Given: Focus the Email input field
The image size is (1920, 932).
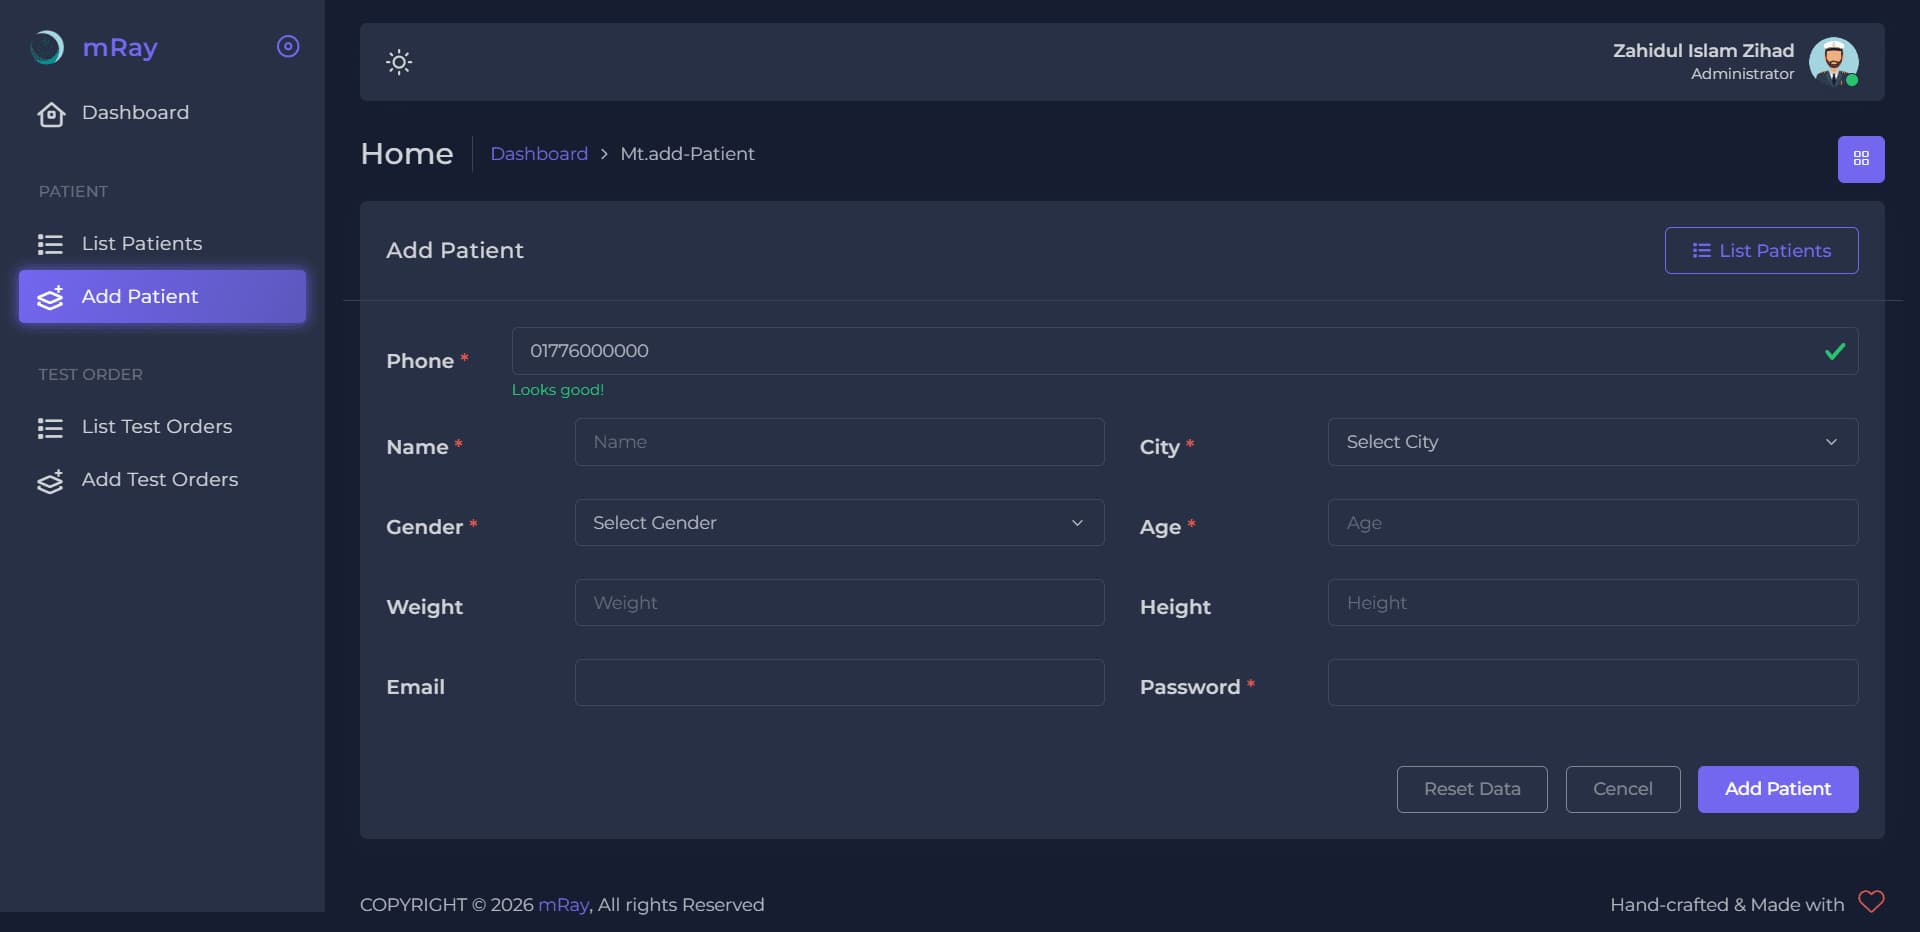Looking at the screenshot, I should click(839, 683).
